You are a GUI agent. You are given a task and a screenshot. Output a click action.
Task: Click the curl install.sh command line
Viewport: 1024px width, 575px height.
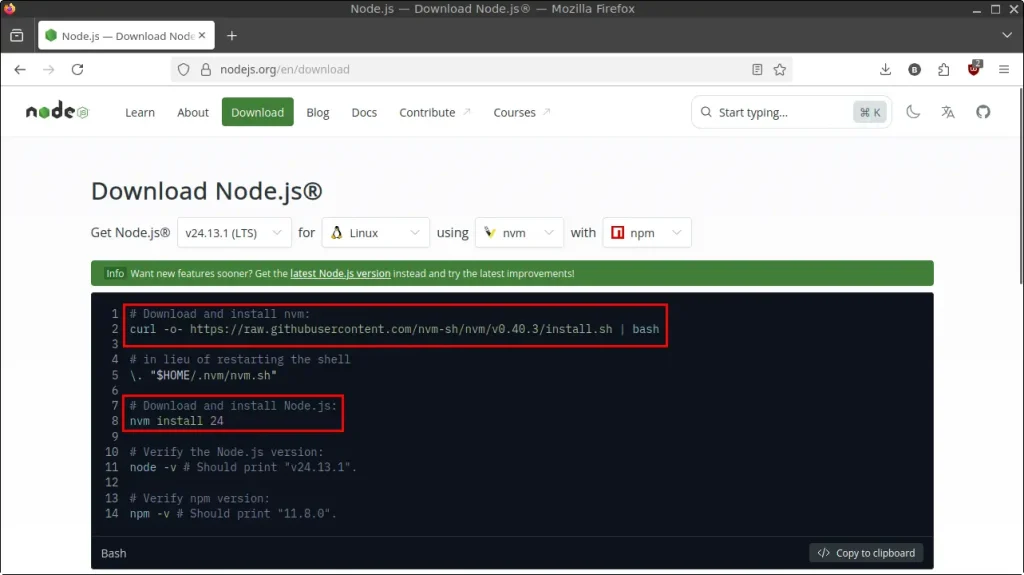pyautogui.click(x=394, y=329)
